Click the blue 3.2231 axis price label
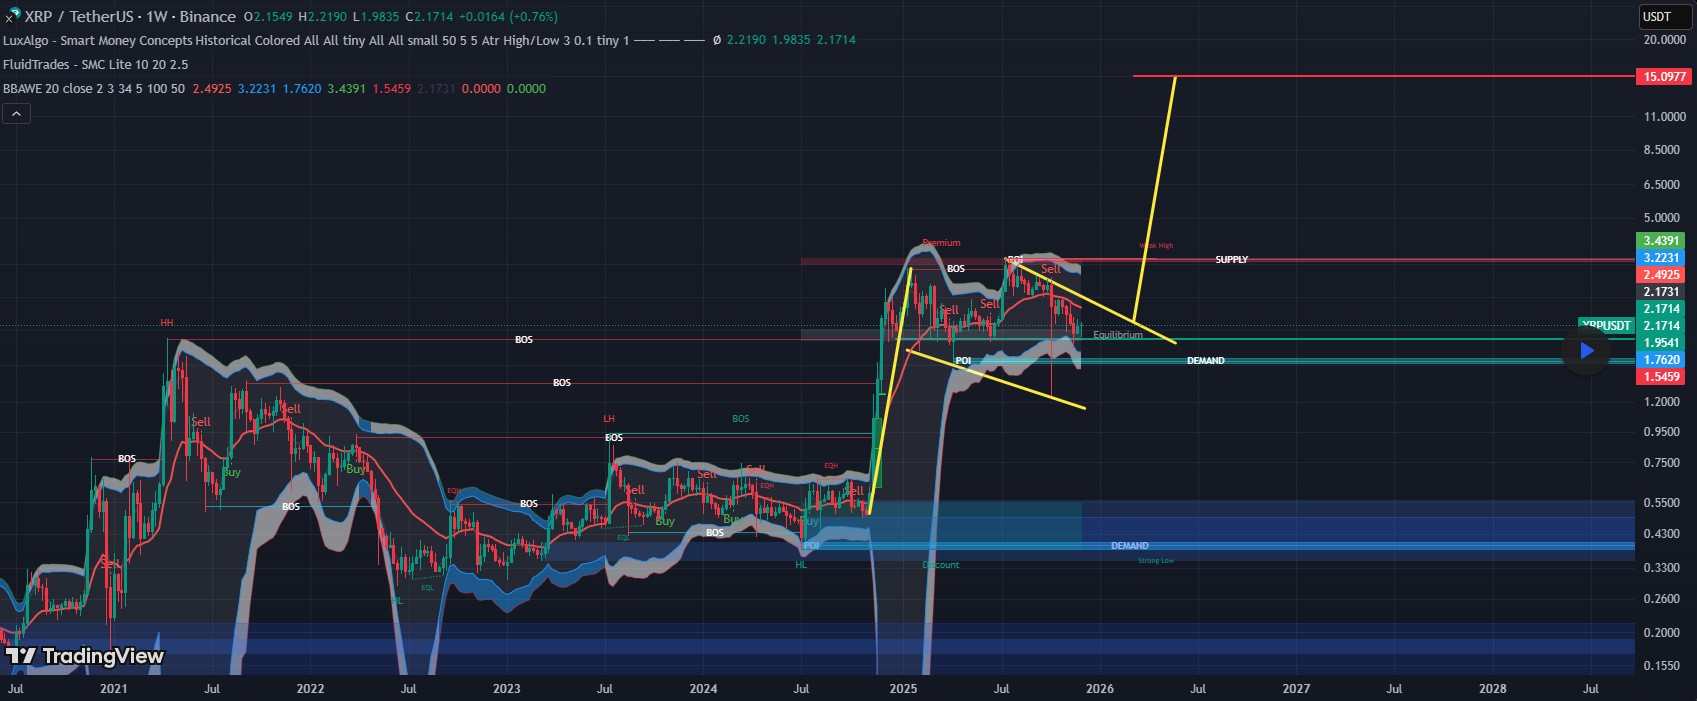This screenshot has width=1697, height=701. click(x=1661, y=258)
